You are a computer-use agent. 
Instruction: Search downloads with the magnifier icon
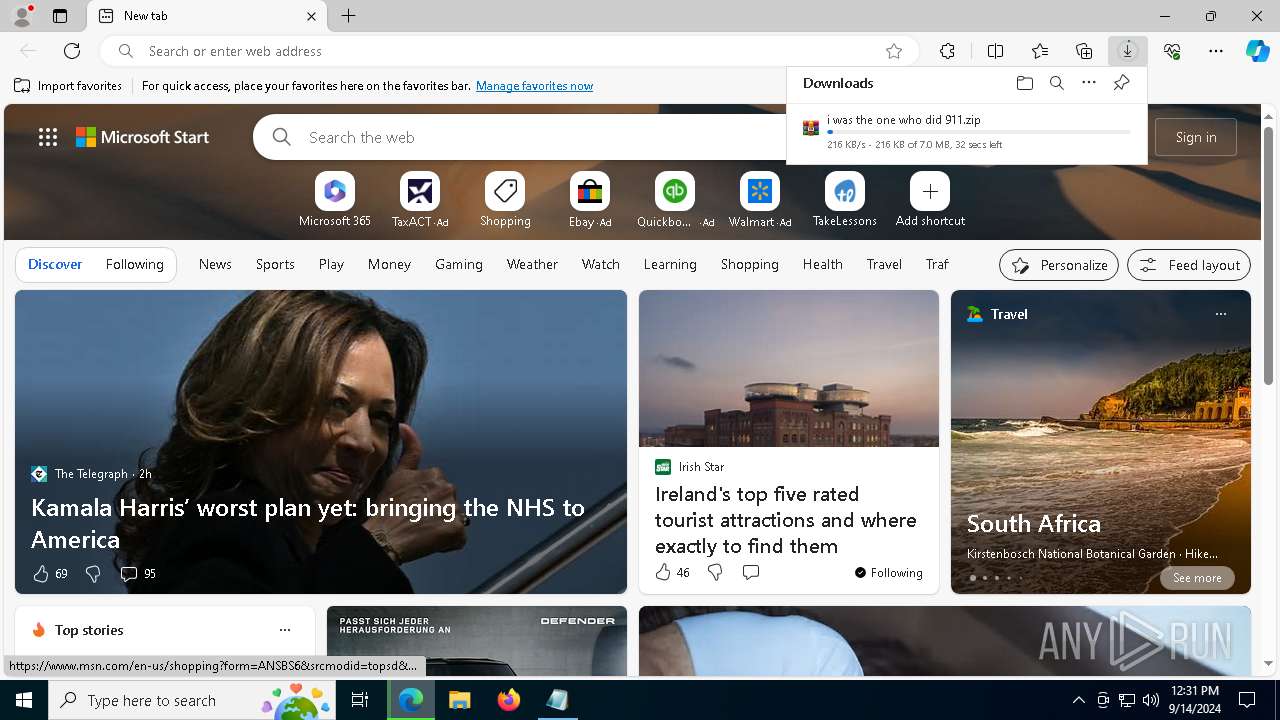[1056, 83]
